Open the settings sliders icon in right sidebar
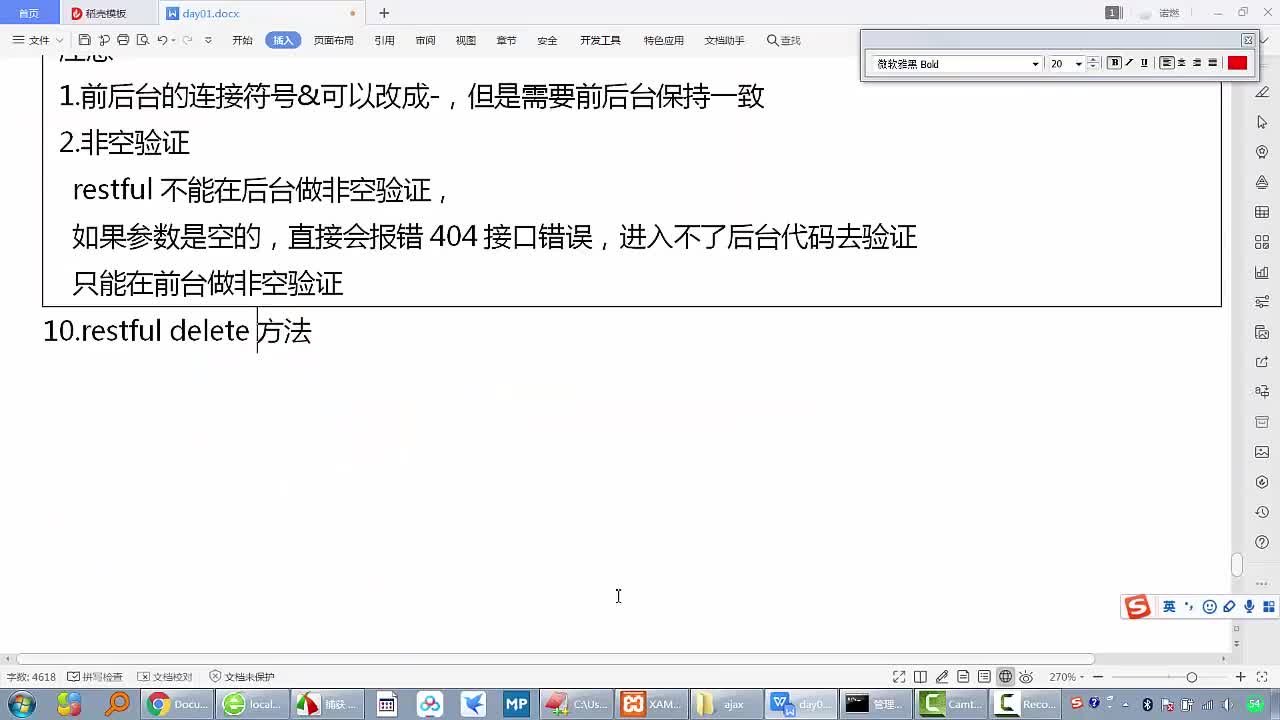The height and width of the screenshot is (720, 1280). pos(1262,302)
